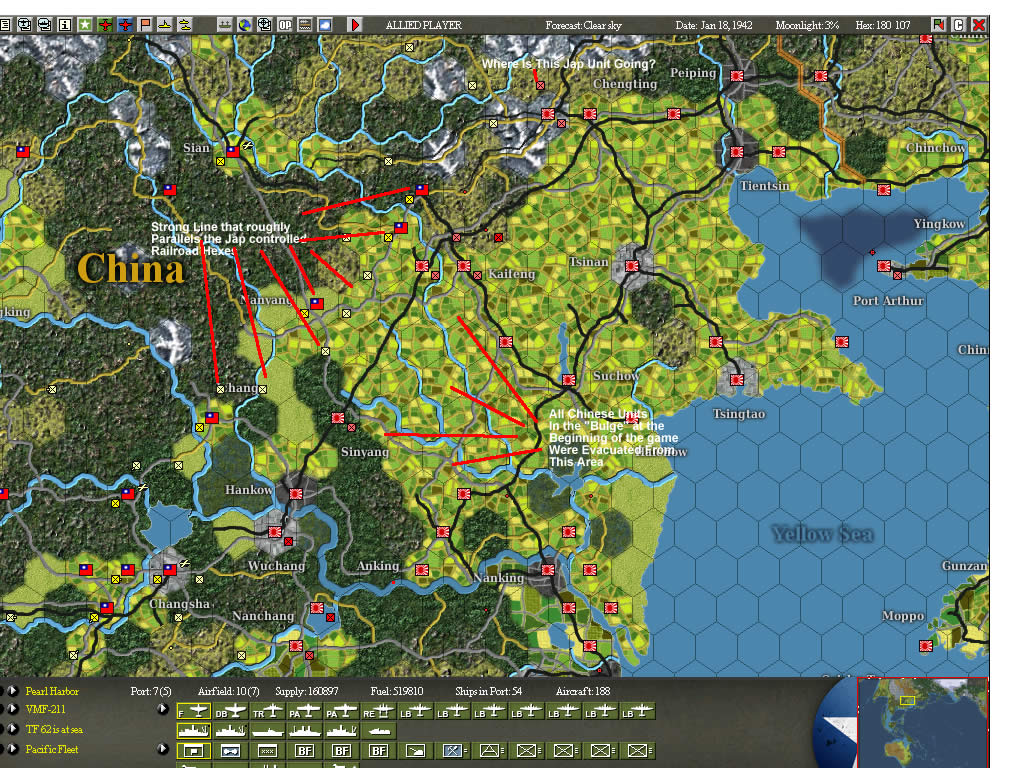Click the single yellow ship toolbar icon
Viewport: 1024px width, 768px height.
tap(165, 25)
